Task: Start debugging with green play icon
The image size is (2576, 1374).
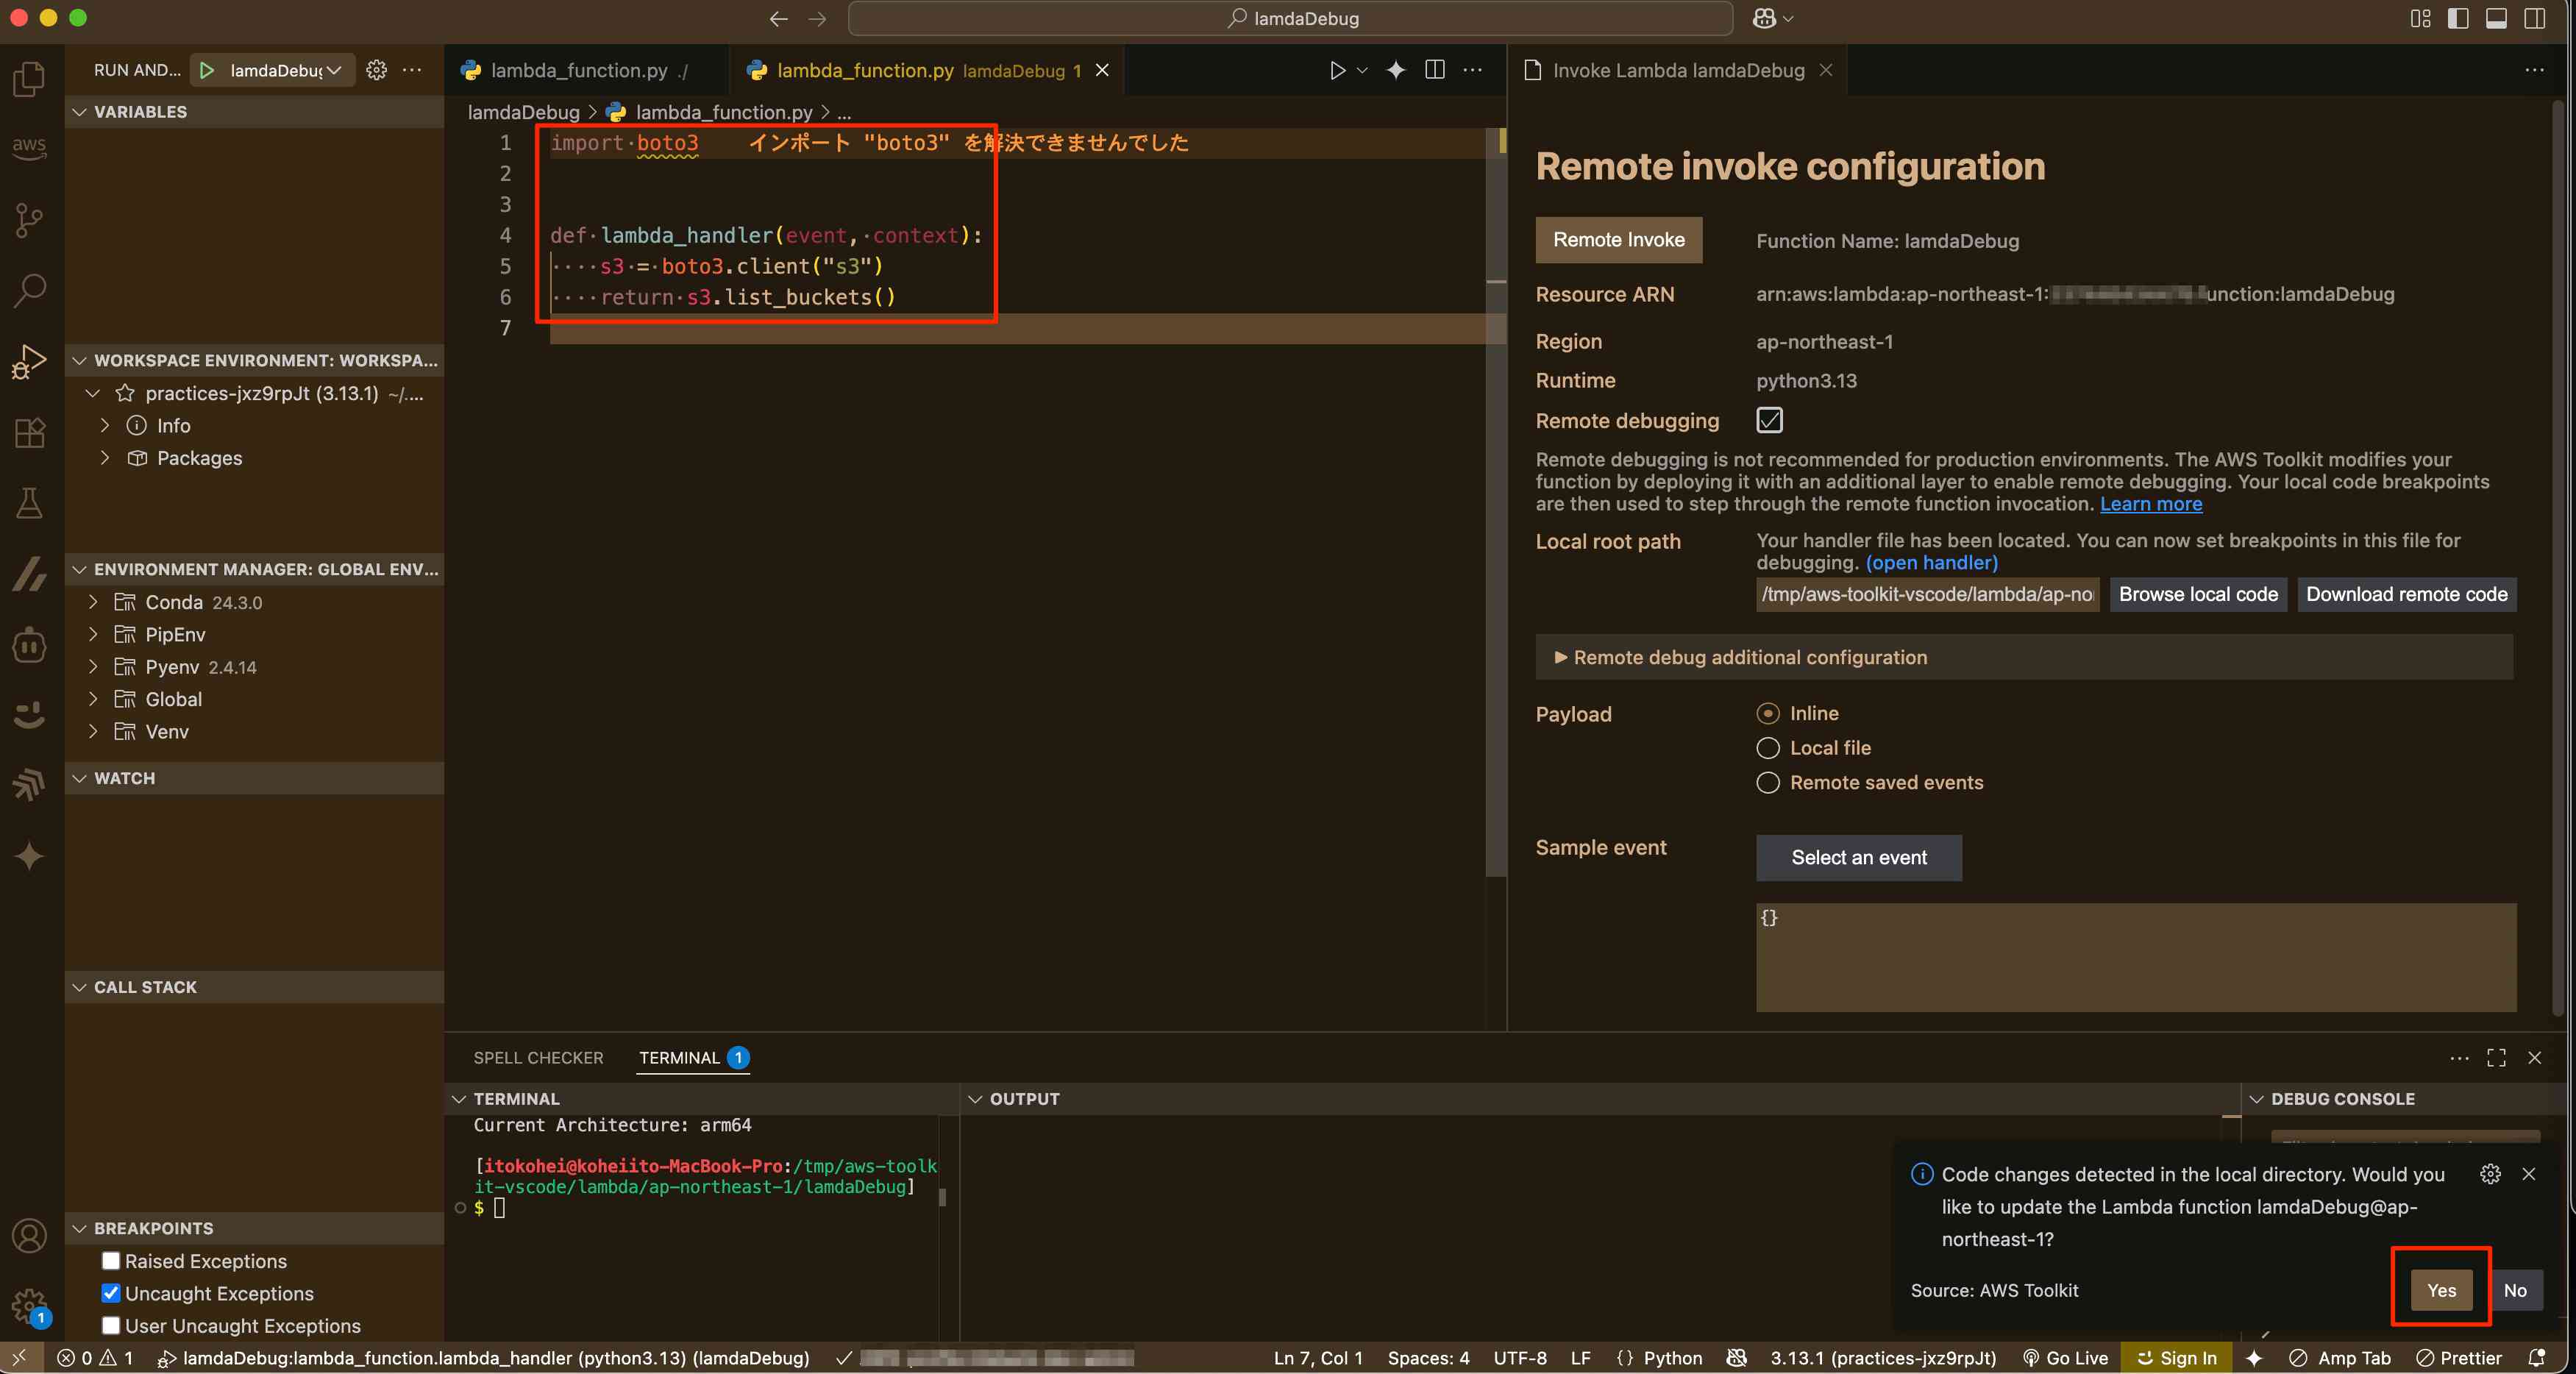Action: tap(207, 70)
